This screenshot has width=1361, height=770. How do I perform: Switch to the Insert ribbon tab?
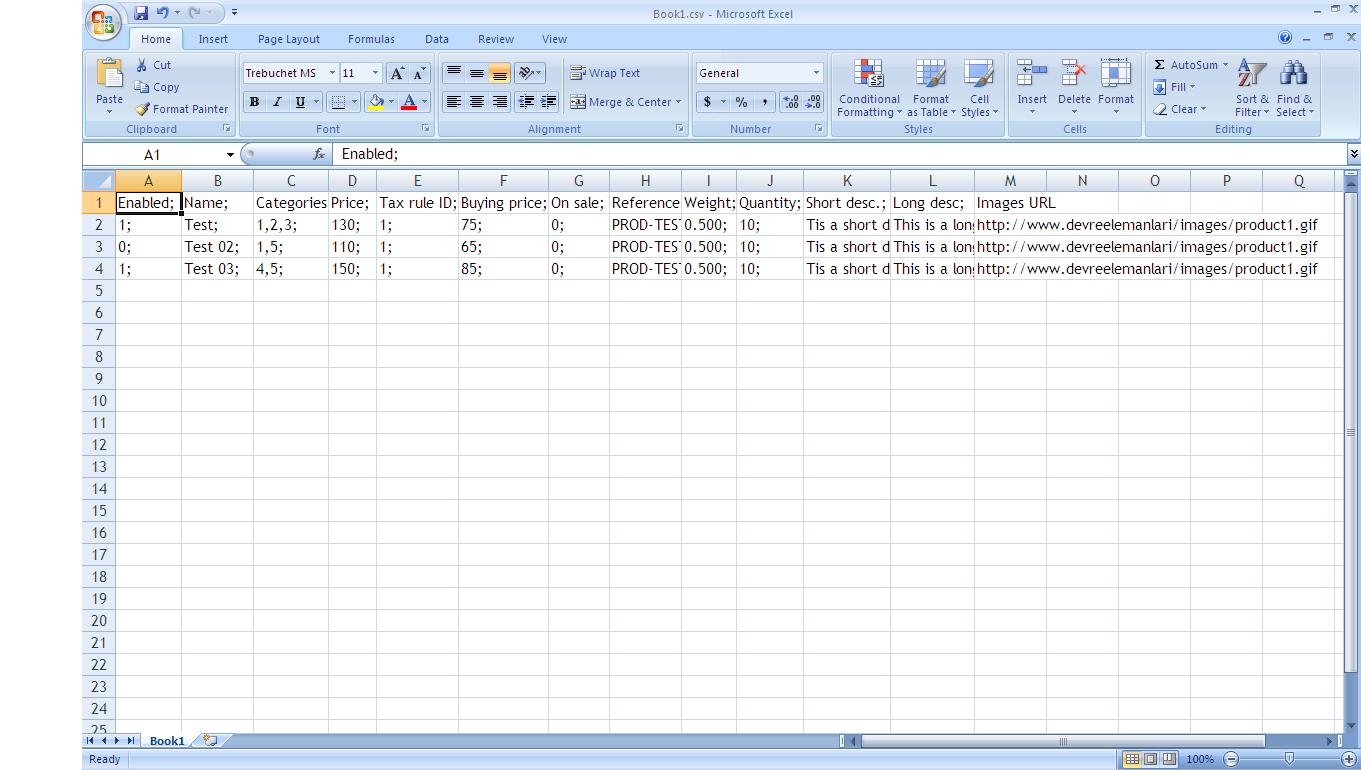coord(213,39)
